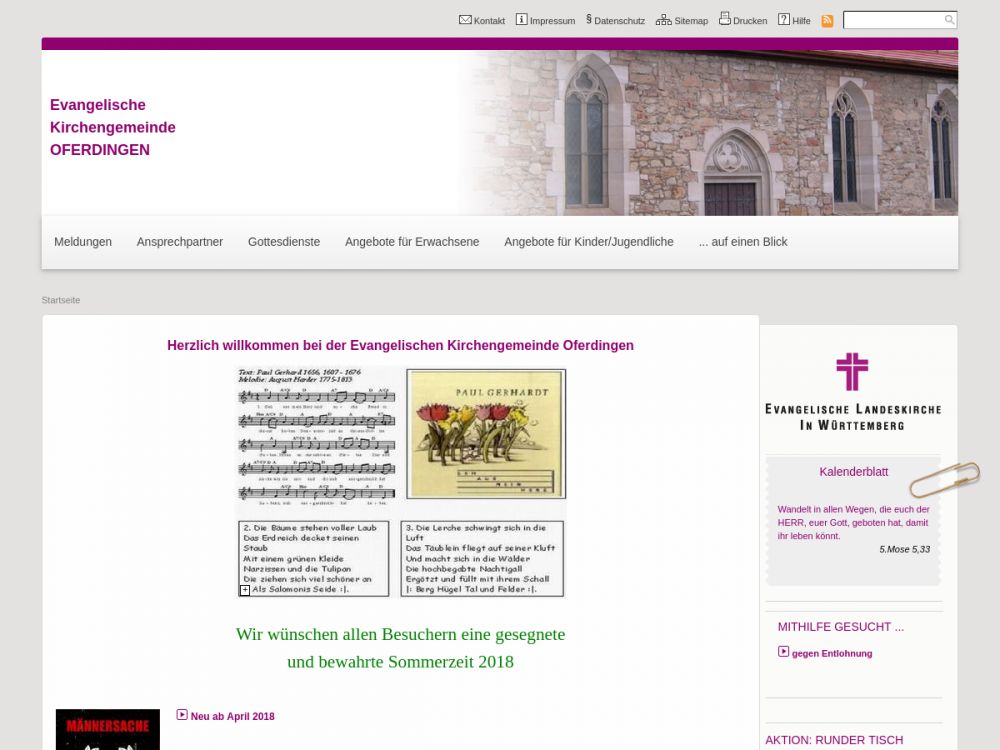Click the Kontakt envelope icon

(465, 20)
